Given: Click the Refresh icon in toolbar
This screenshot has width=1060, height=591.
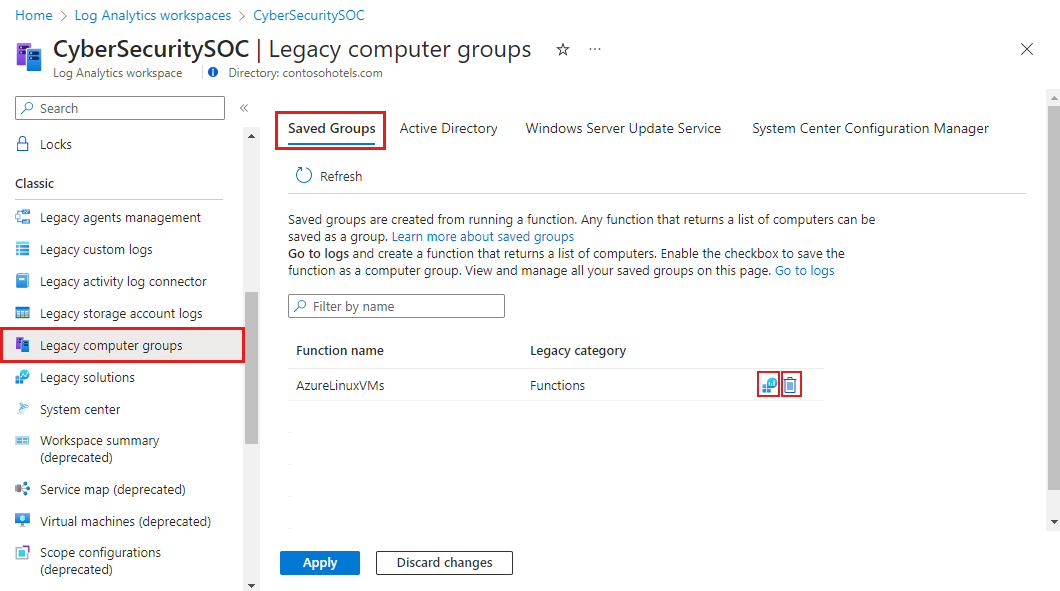Looking at the screenshot, I should [x=304, y=176].
